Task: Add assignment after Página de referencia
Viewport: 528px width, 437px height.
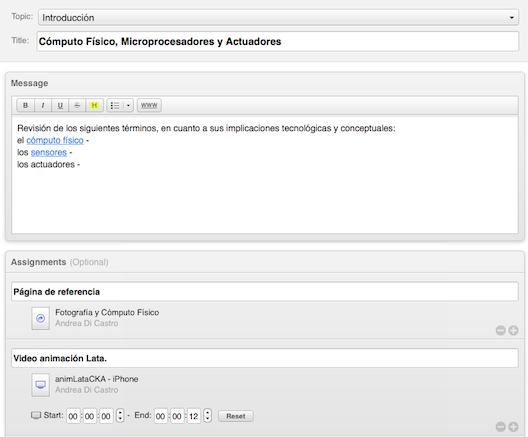Action: pos(513,330)
